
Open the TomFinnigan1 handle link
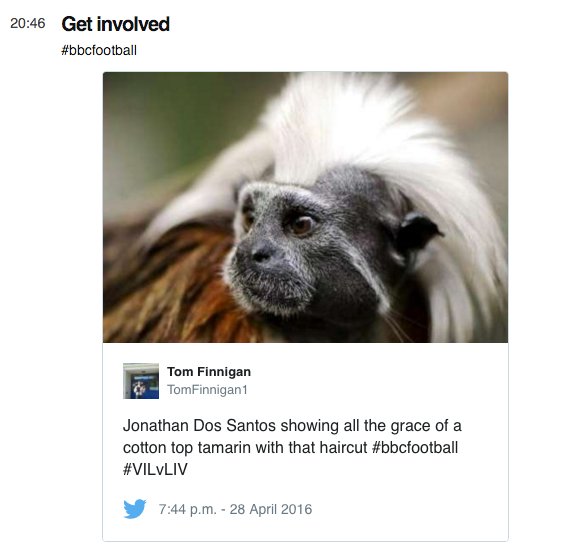207,390
